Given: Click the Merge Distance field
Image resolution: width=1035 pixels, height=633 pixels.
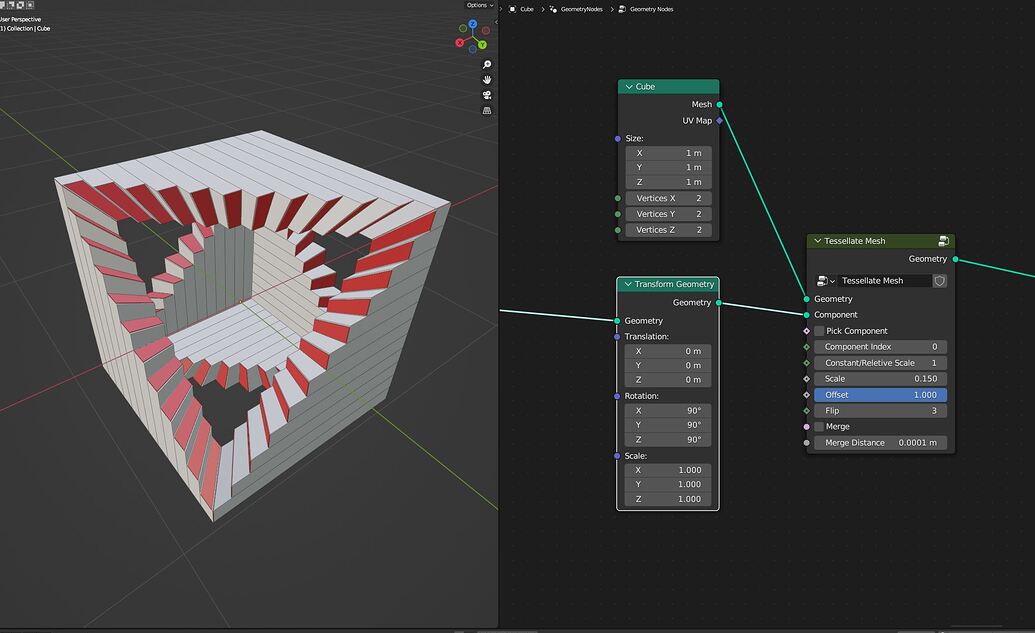Looking at the screenshot, I should [881, 443].
